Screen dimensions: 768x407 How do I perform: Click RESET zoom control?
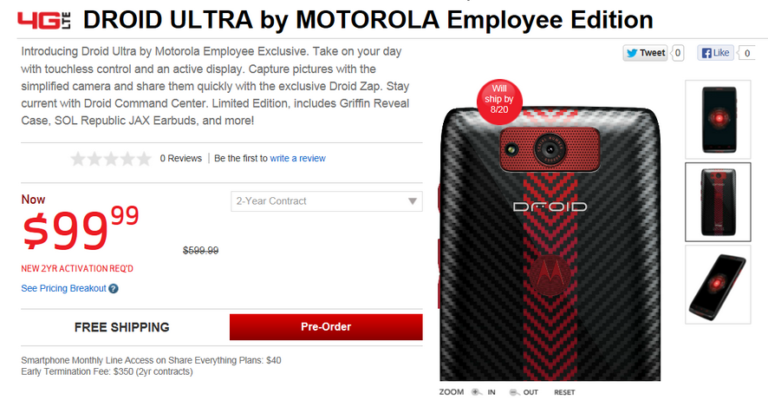point(564,392)
